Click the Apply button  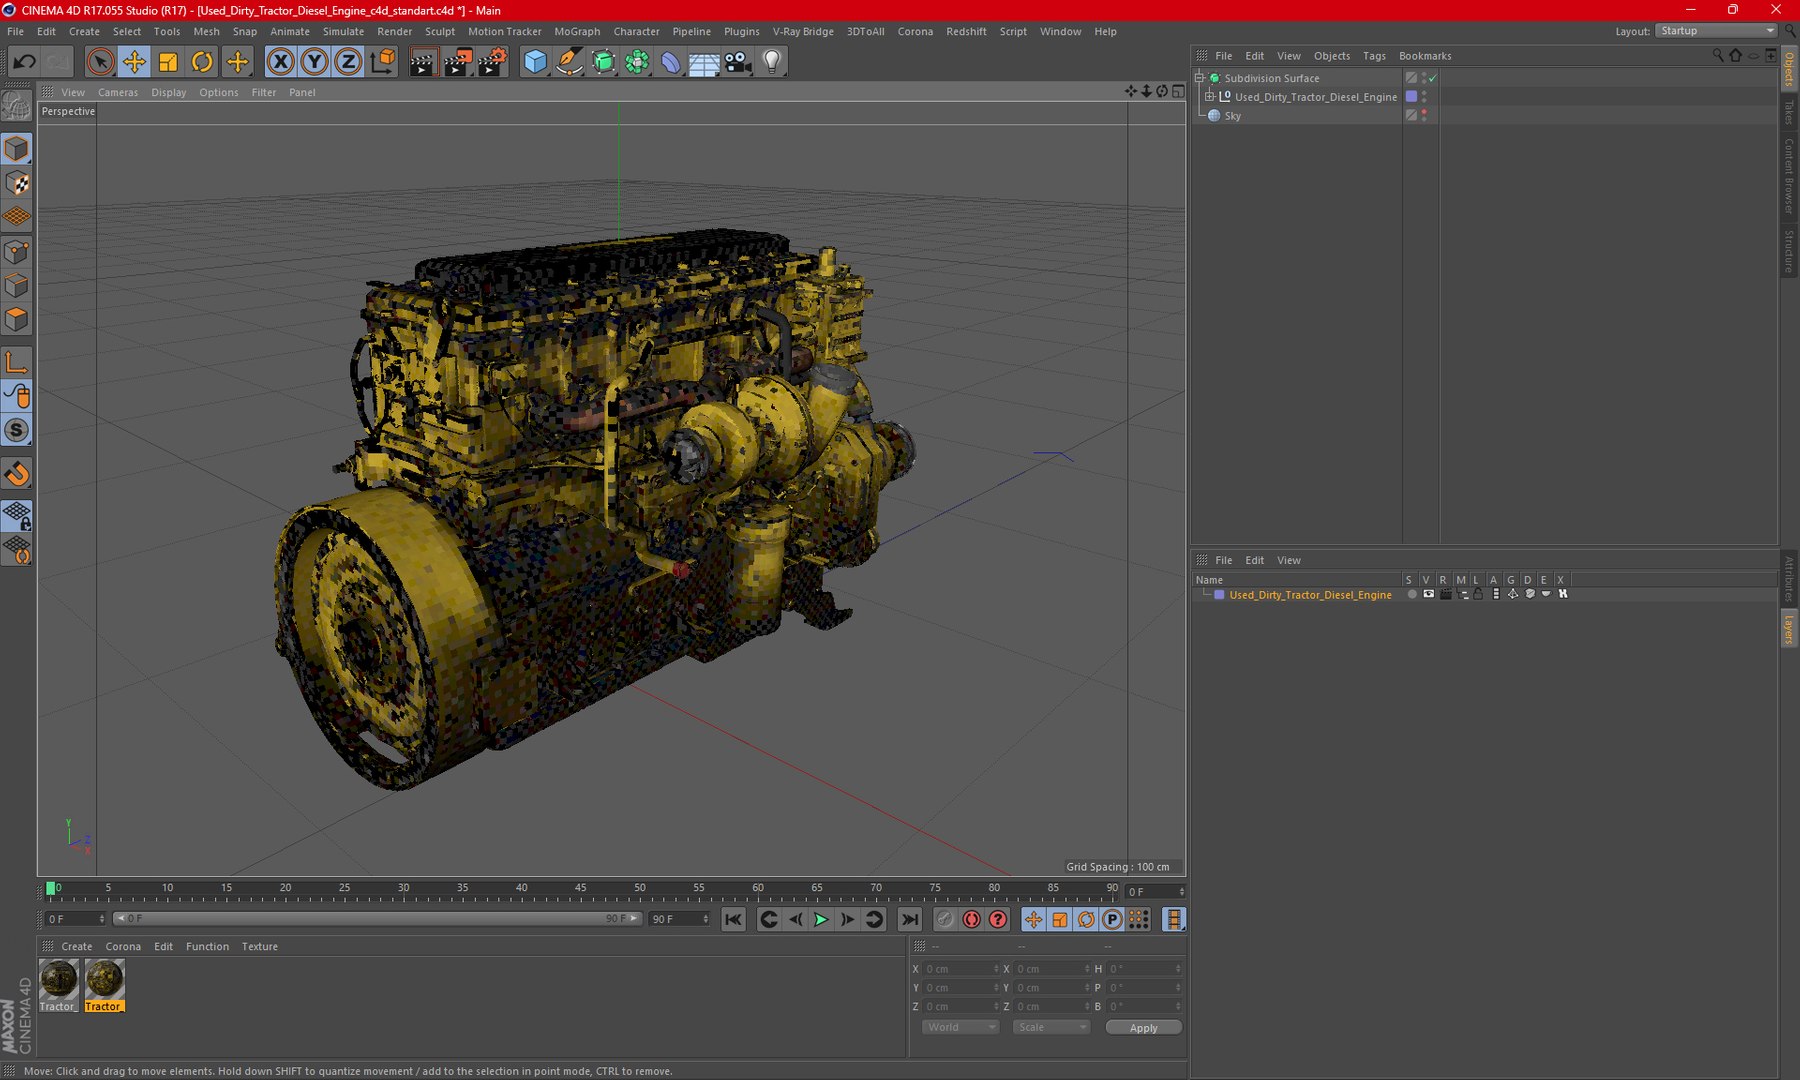tap(1143, 1027)
